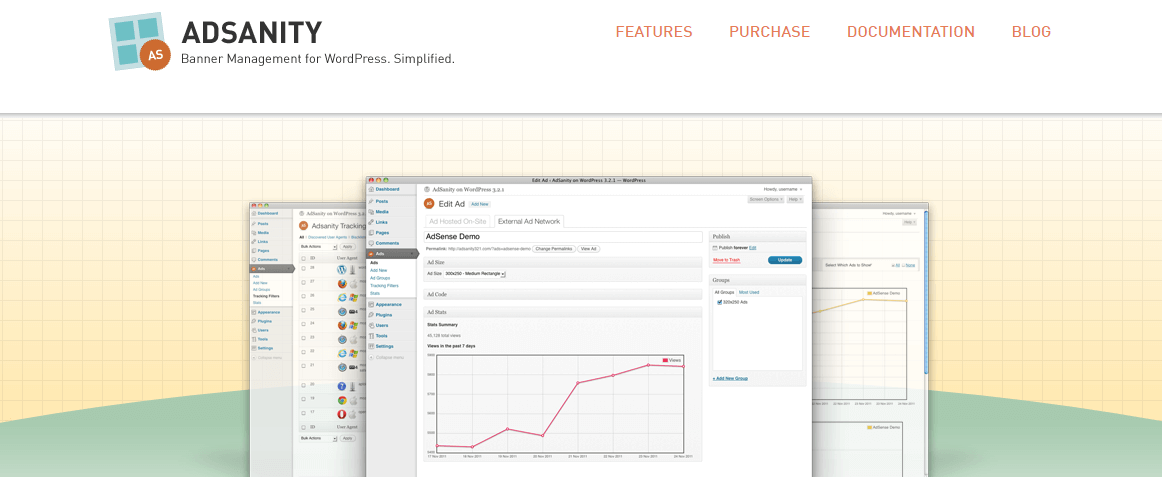Click the WordPress icon in row 28
1162x477 pixels.
(x=342, y=270)
